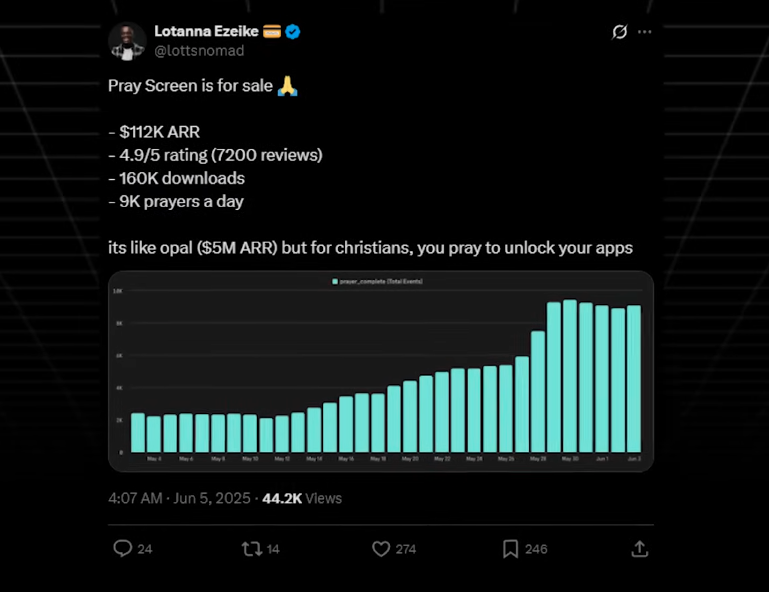Screen dimensions: 769x592
Task: Click the reply speech bubble icon
Action: (x=123, y=549)
